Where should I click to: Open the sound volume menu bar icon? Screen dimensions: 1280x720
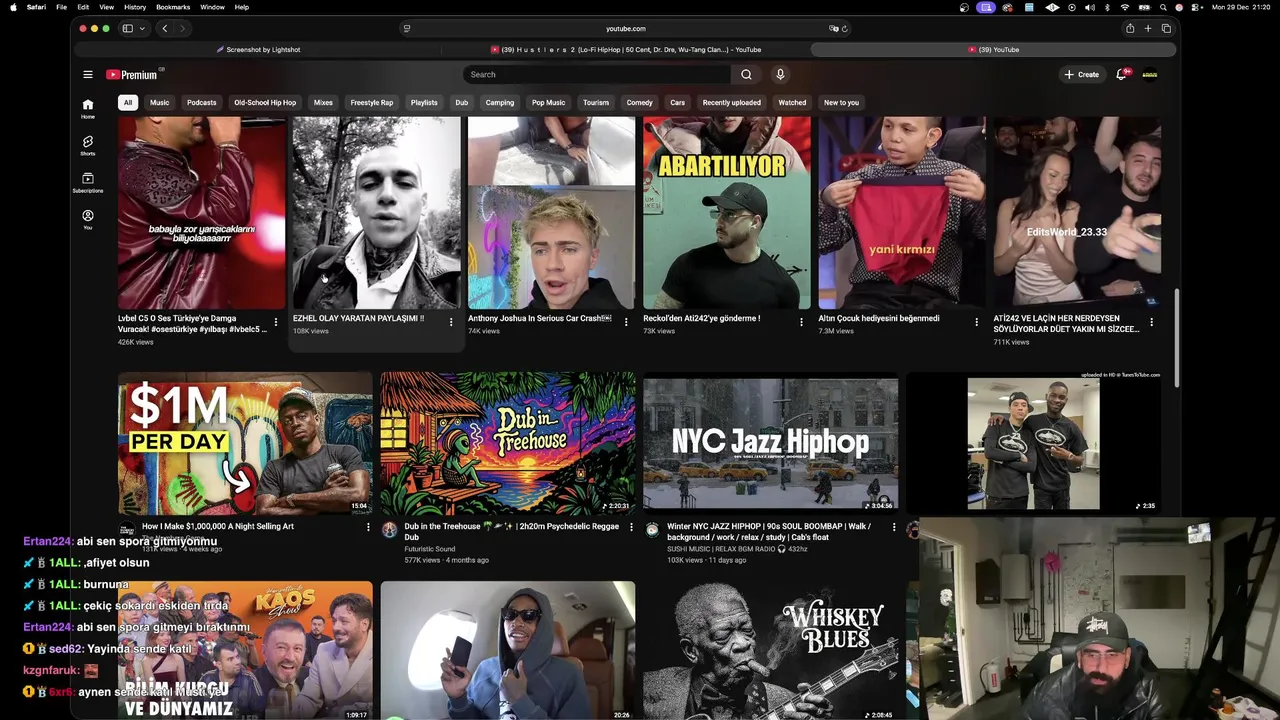click(x=1090, y=7)
